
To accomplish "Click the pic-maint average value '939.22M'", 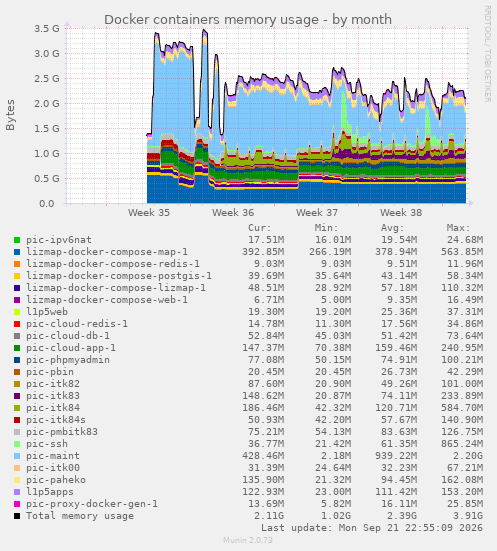I will point(396,456).
